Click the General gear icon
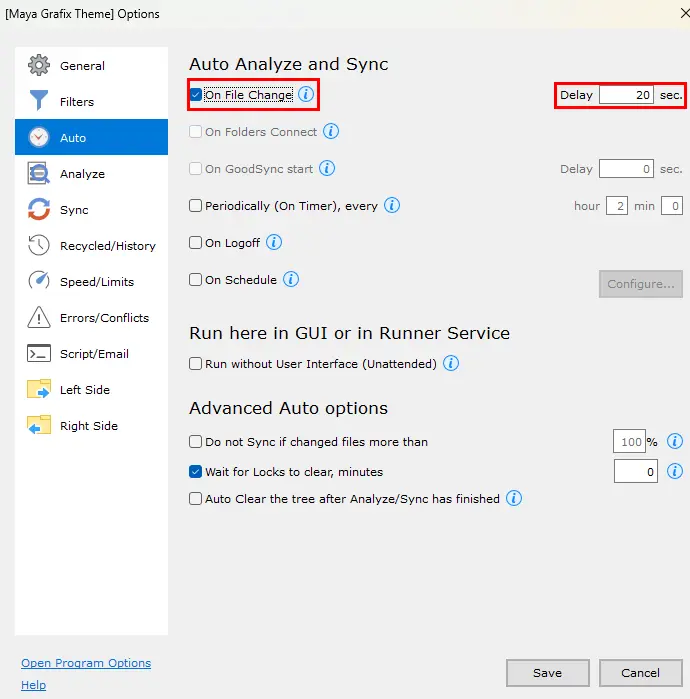The height and width of the screenshot is (699, 690). tap(39, 65)
